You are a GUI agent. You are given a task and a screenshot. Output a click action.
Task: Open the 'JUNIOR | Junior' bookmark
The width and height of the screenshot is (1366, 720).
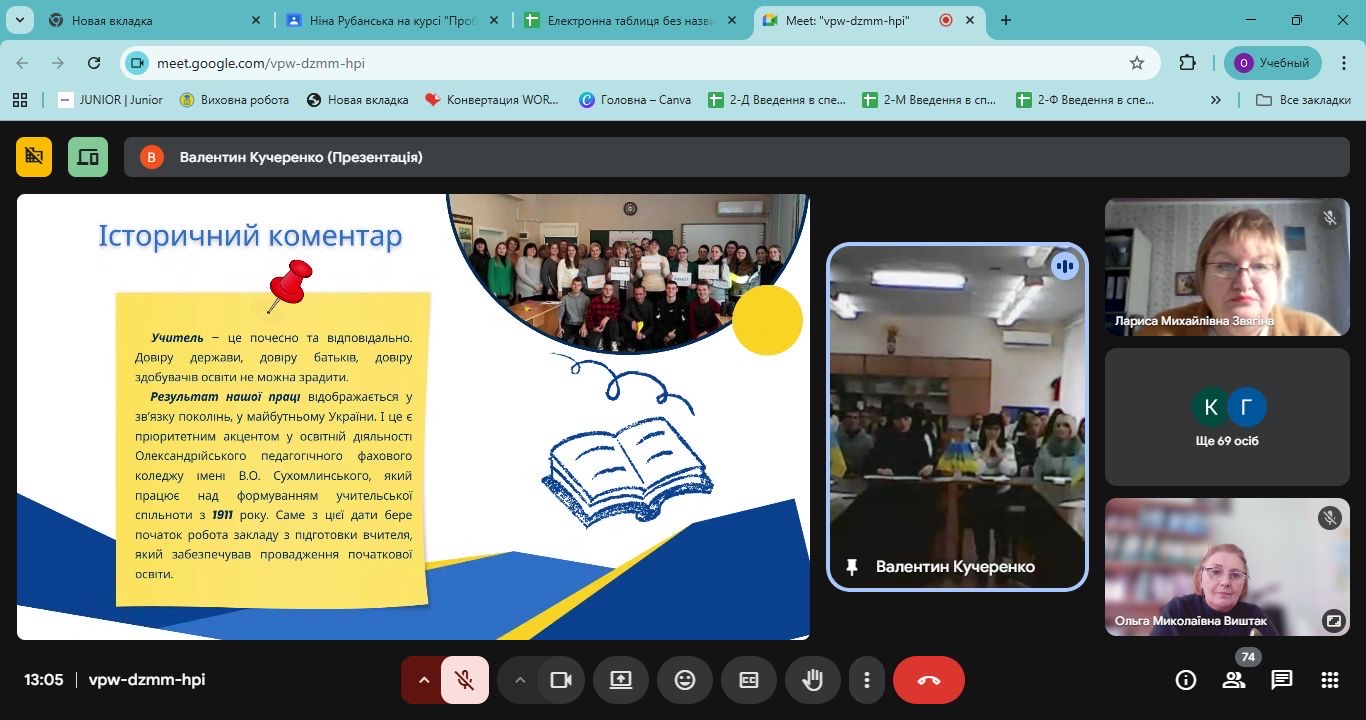111,100
